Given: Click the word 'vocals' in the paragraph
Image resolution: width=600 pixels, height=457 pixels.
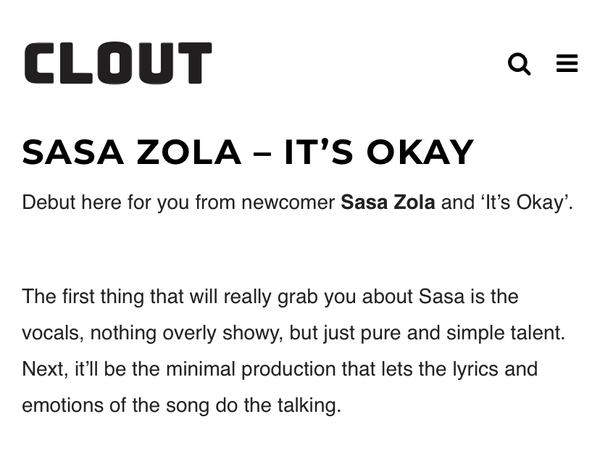Looking at the screenshot, I should pyautogui.click(x=53, y=333).
